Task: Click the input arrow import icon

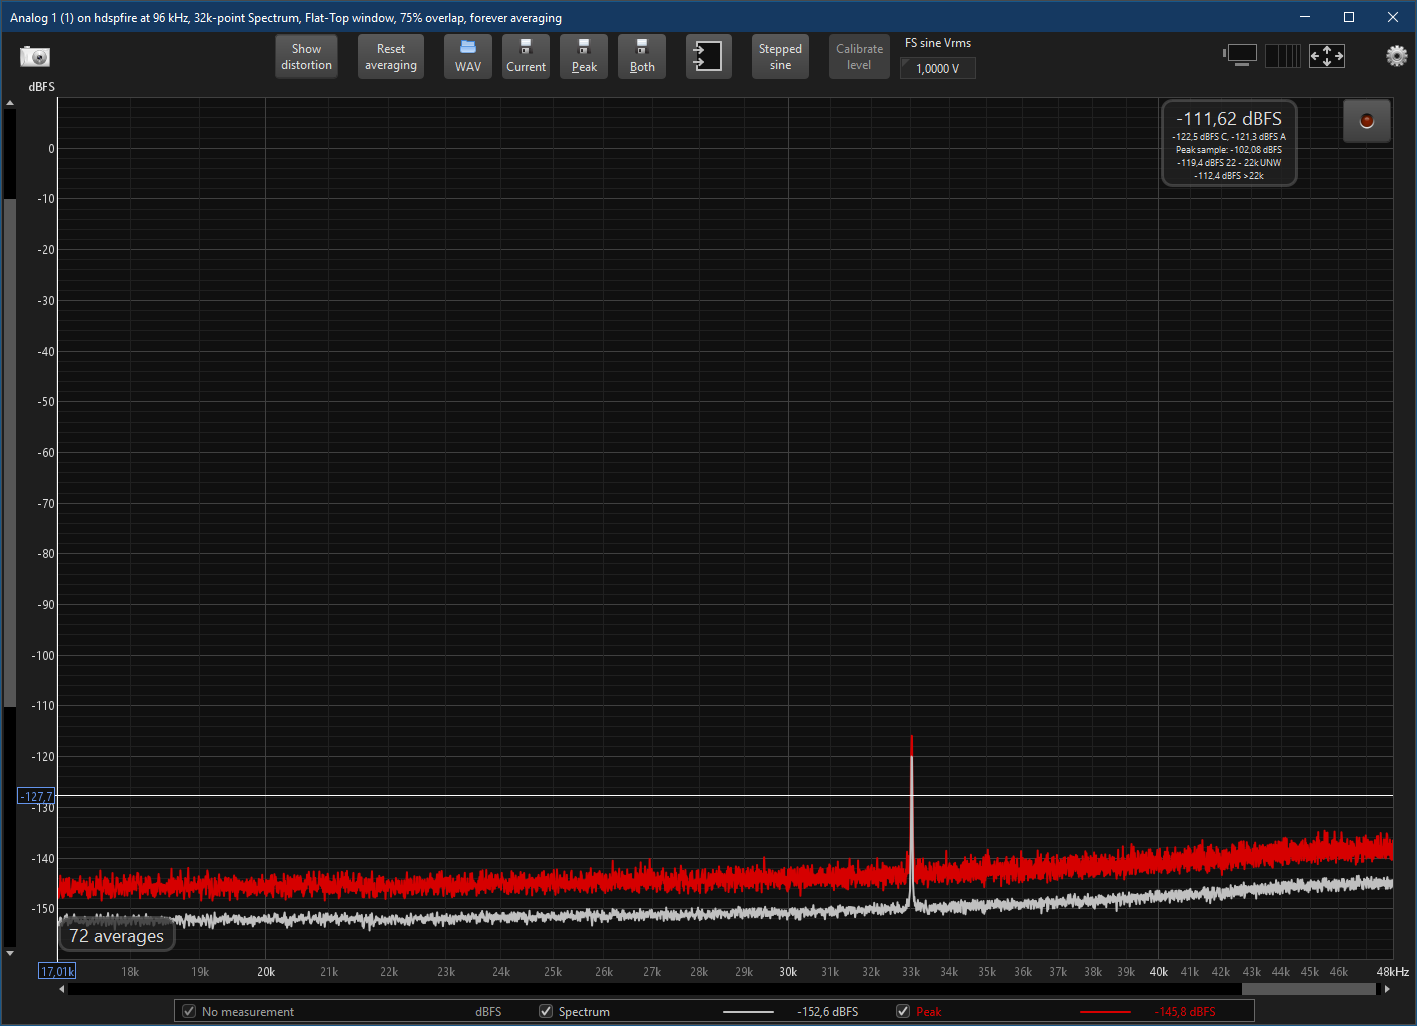Action: [708, 57]
